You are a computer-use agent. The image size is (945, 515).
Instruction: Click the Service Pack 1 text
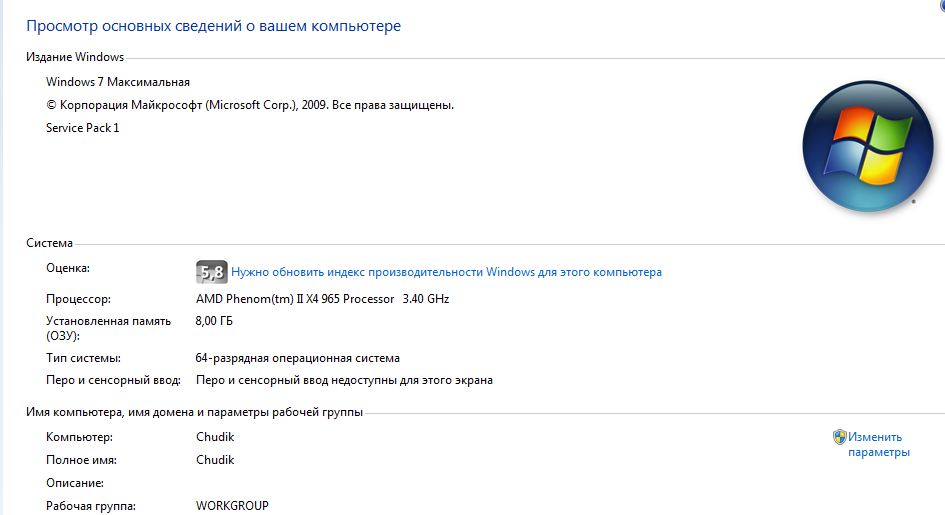pos(83,128)
